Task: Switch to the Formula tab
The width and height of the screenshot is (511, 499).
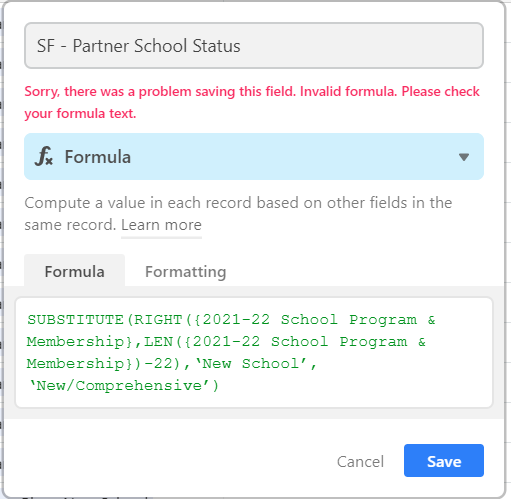Action: point(74,271)
